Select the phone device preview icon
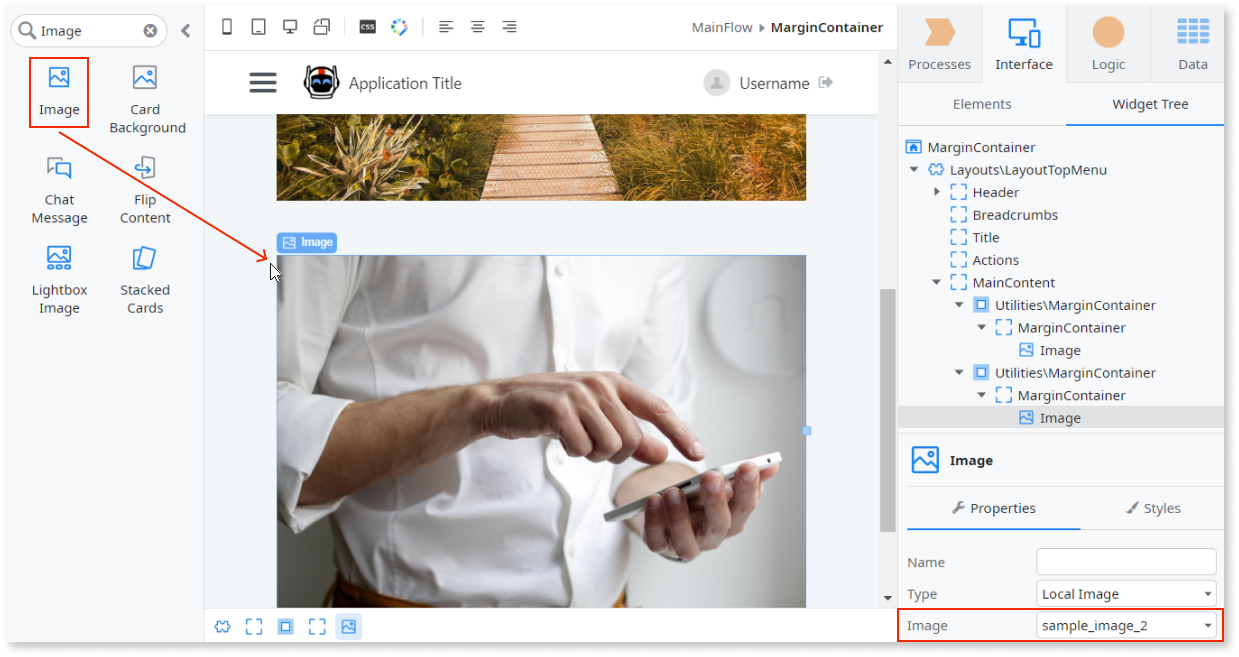Image resolution: width=1239 pixels, height=657 pixels. point(227,27)
